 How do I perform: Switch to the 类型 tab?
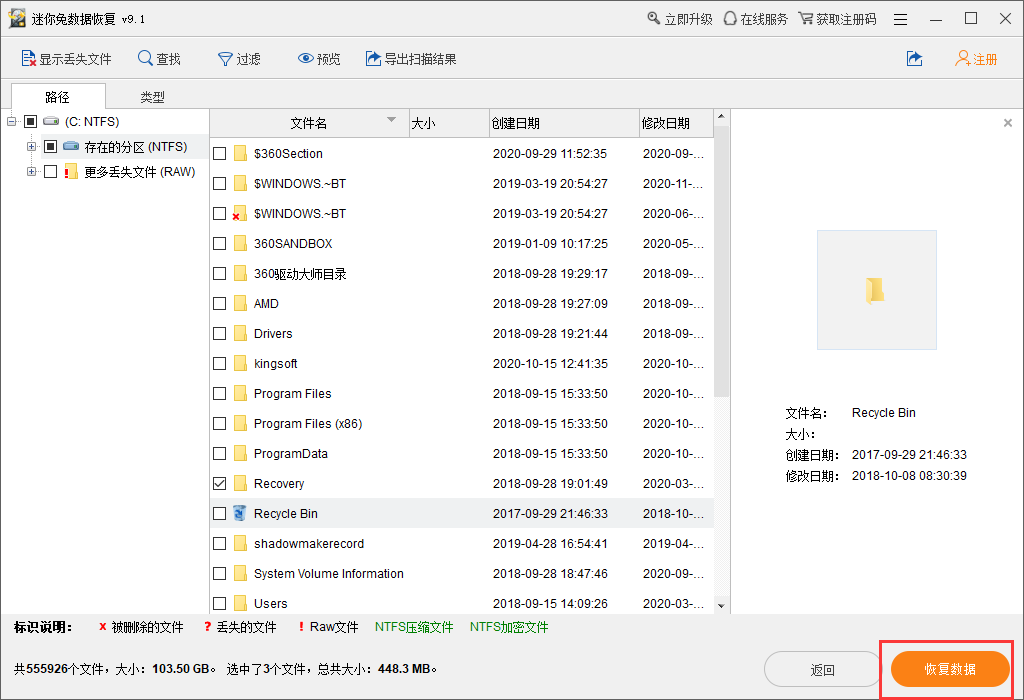click(152, 97)
